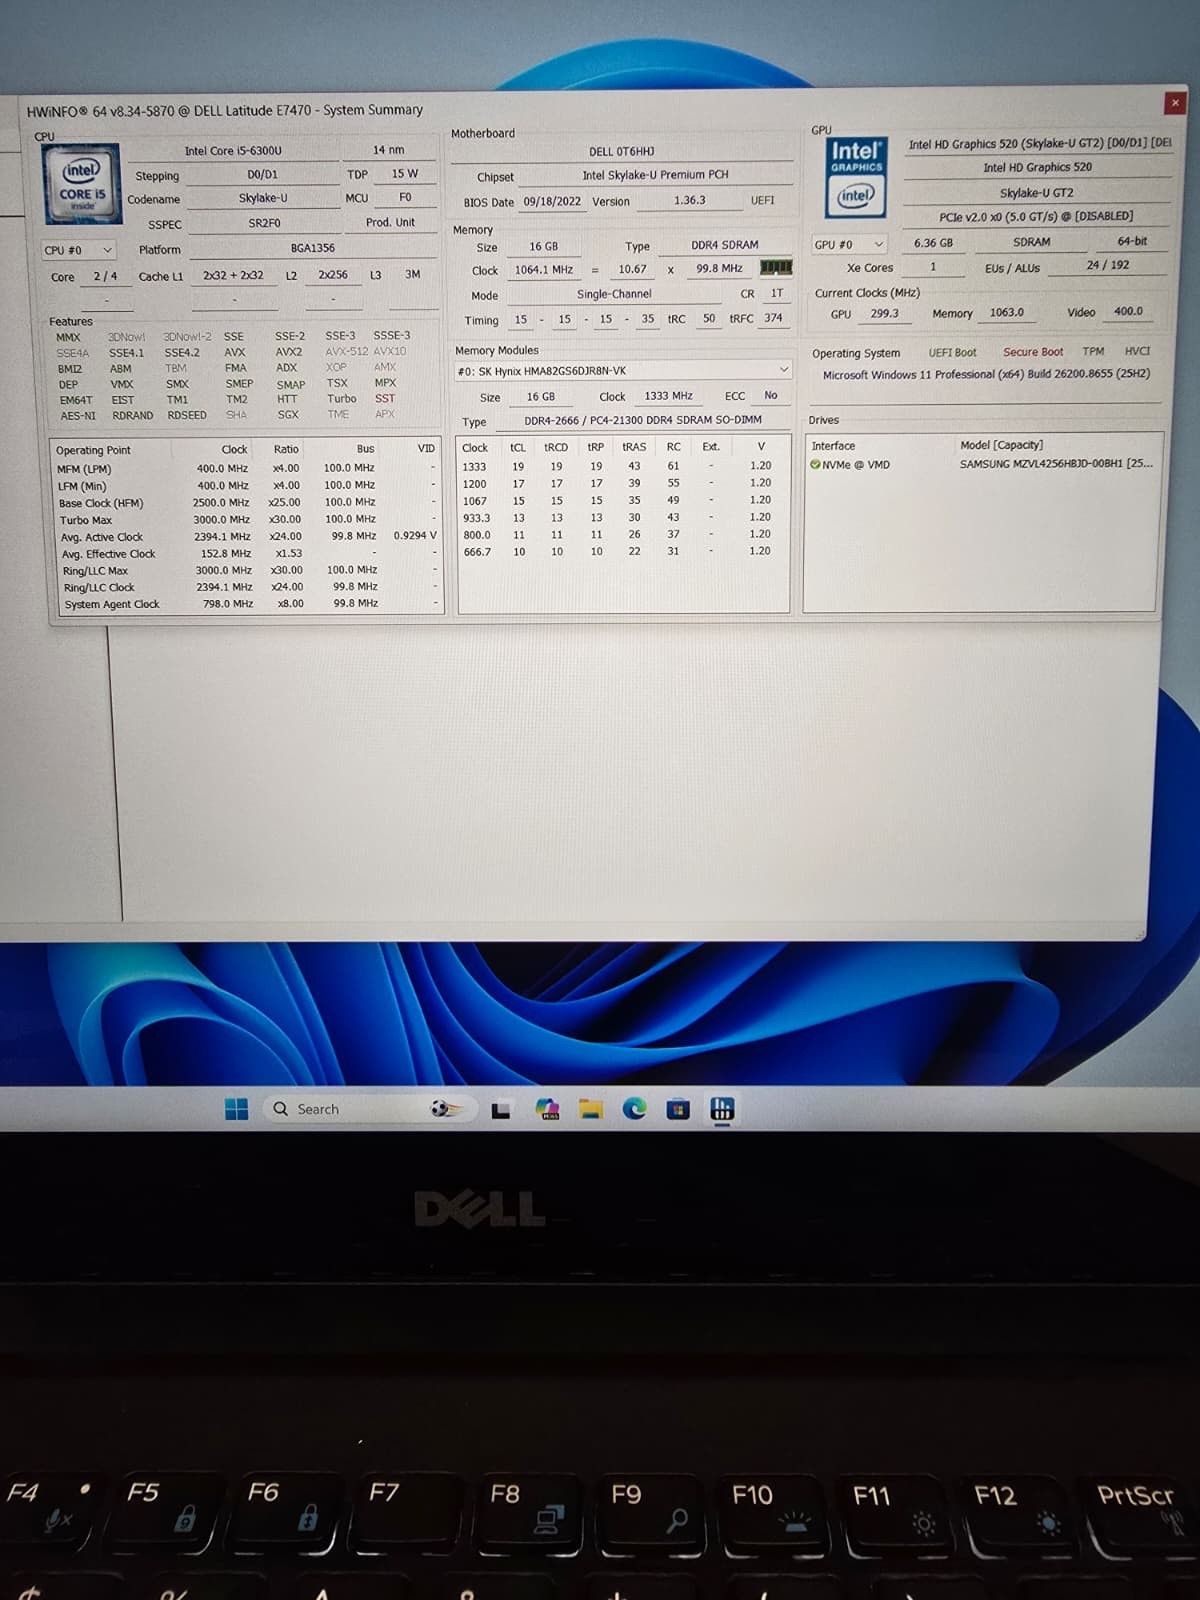Click the 2x256 L2 cache value
Viewport: 1200px width, 1600px height.
[333, 275]
